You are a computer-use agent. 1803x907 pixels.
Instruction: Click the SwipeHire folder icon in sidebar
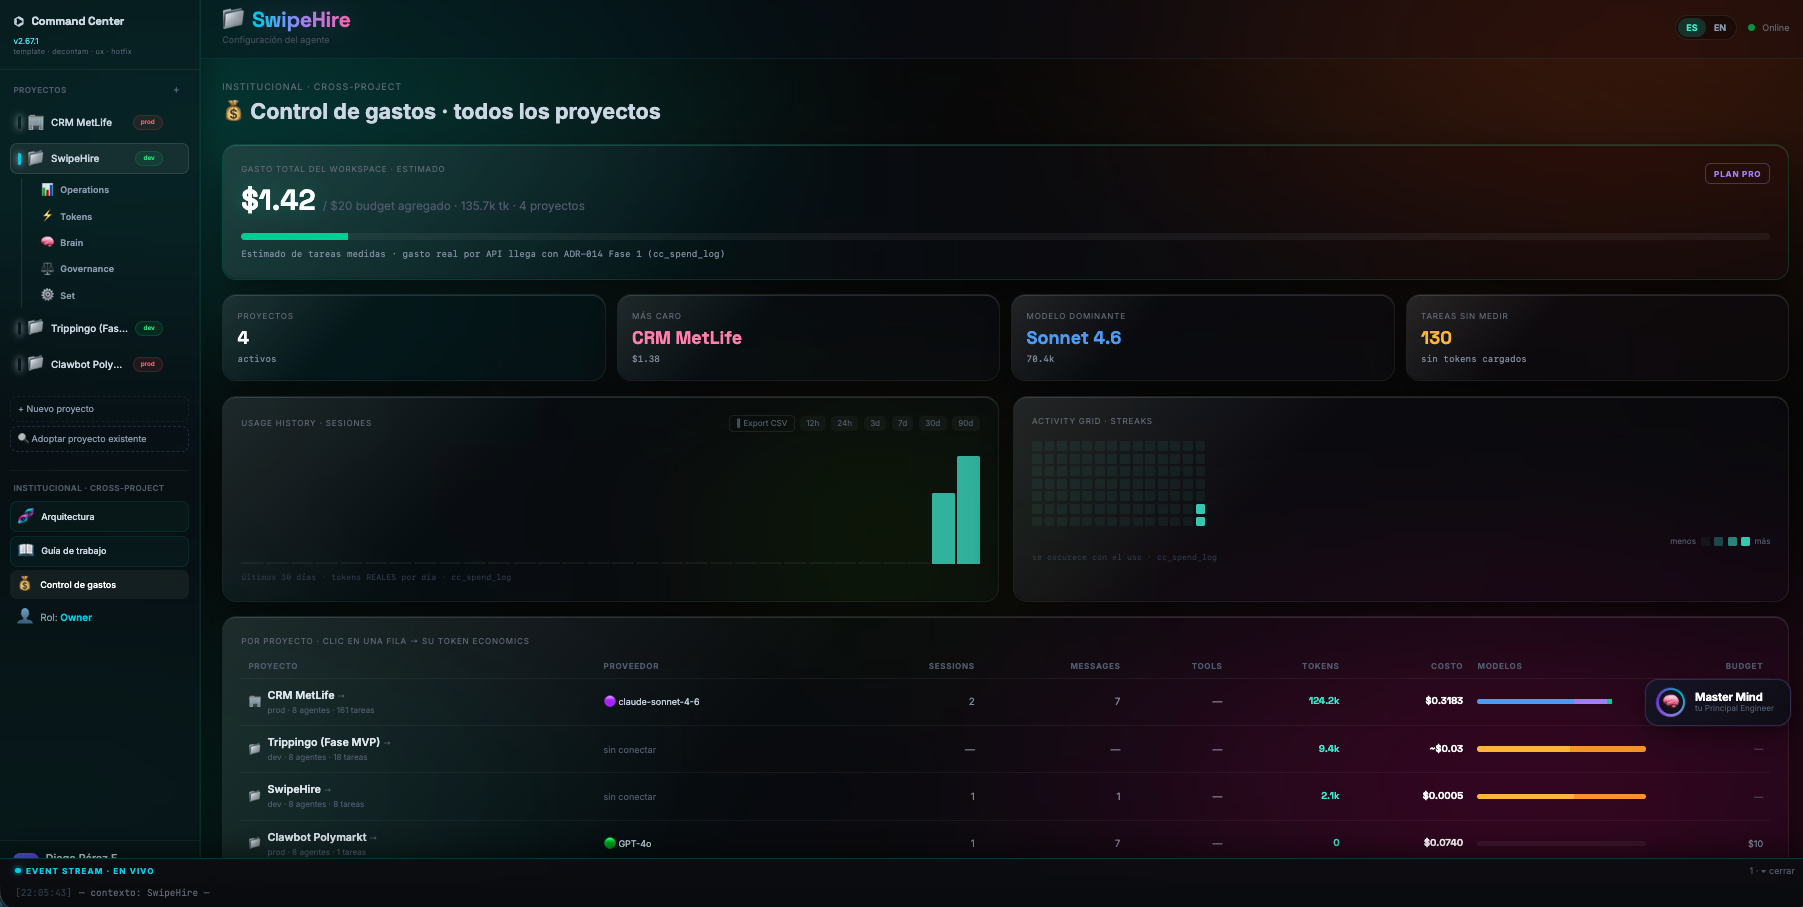(x=36, y=158)
